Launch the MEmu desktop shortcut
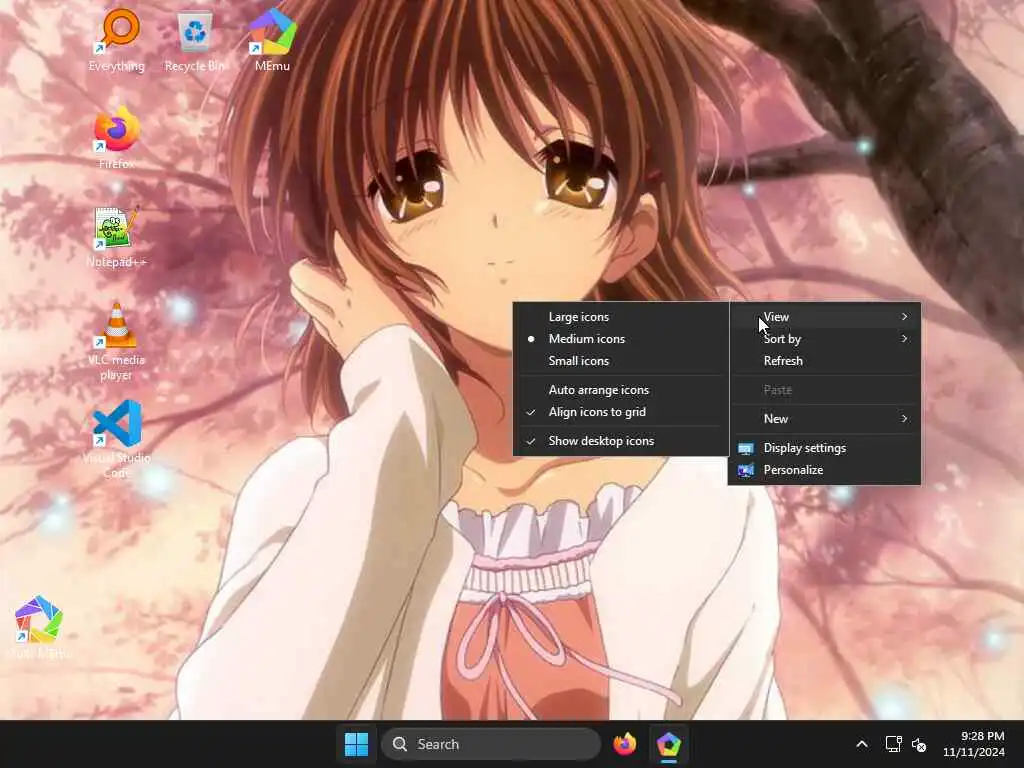Image resolution: width=1024 pixels, height=768 pixels. pyautogui.click(x=273, y=39)
